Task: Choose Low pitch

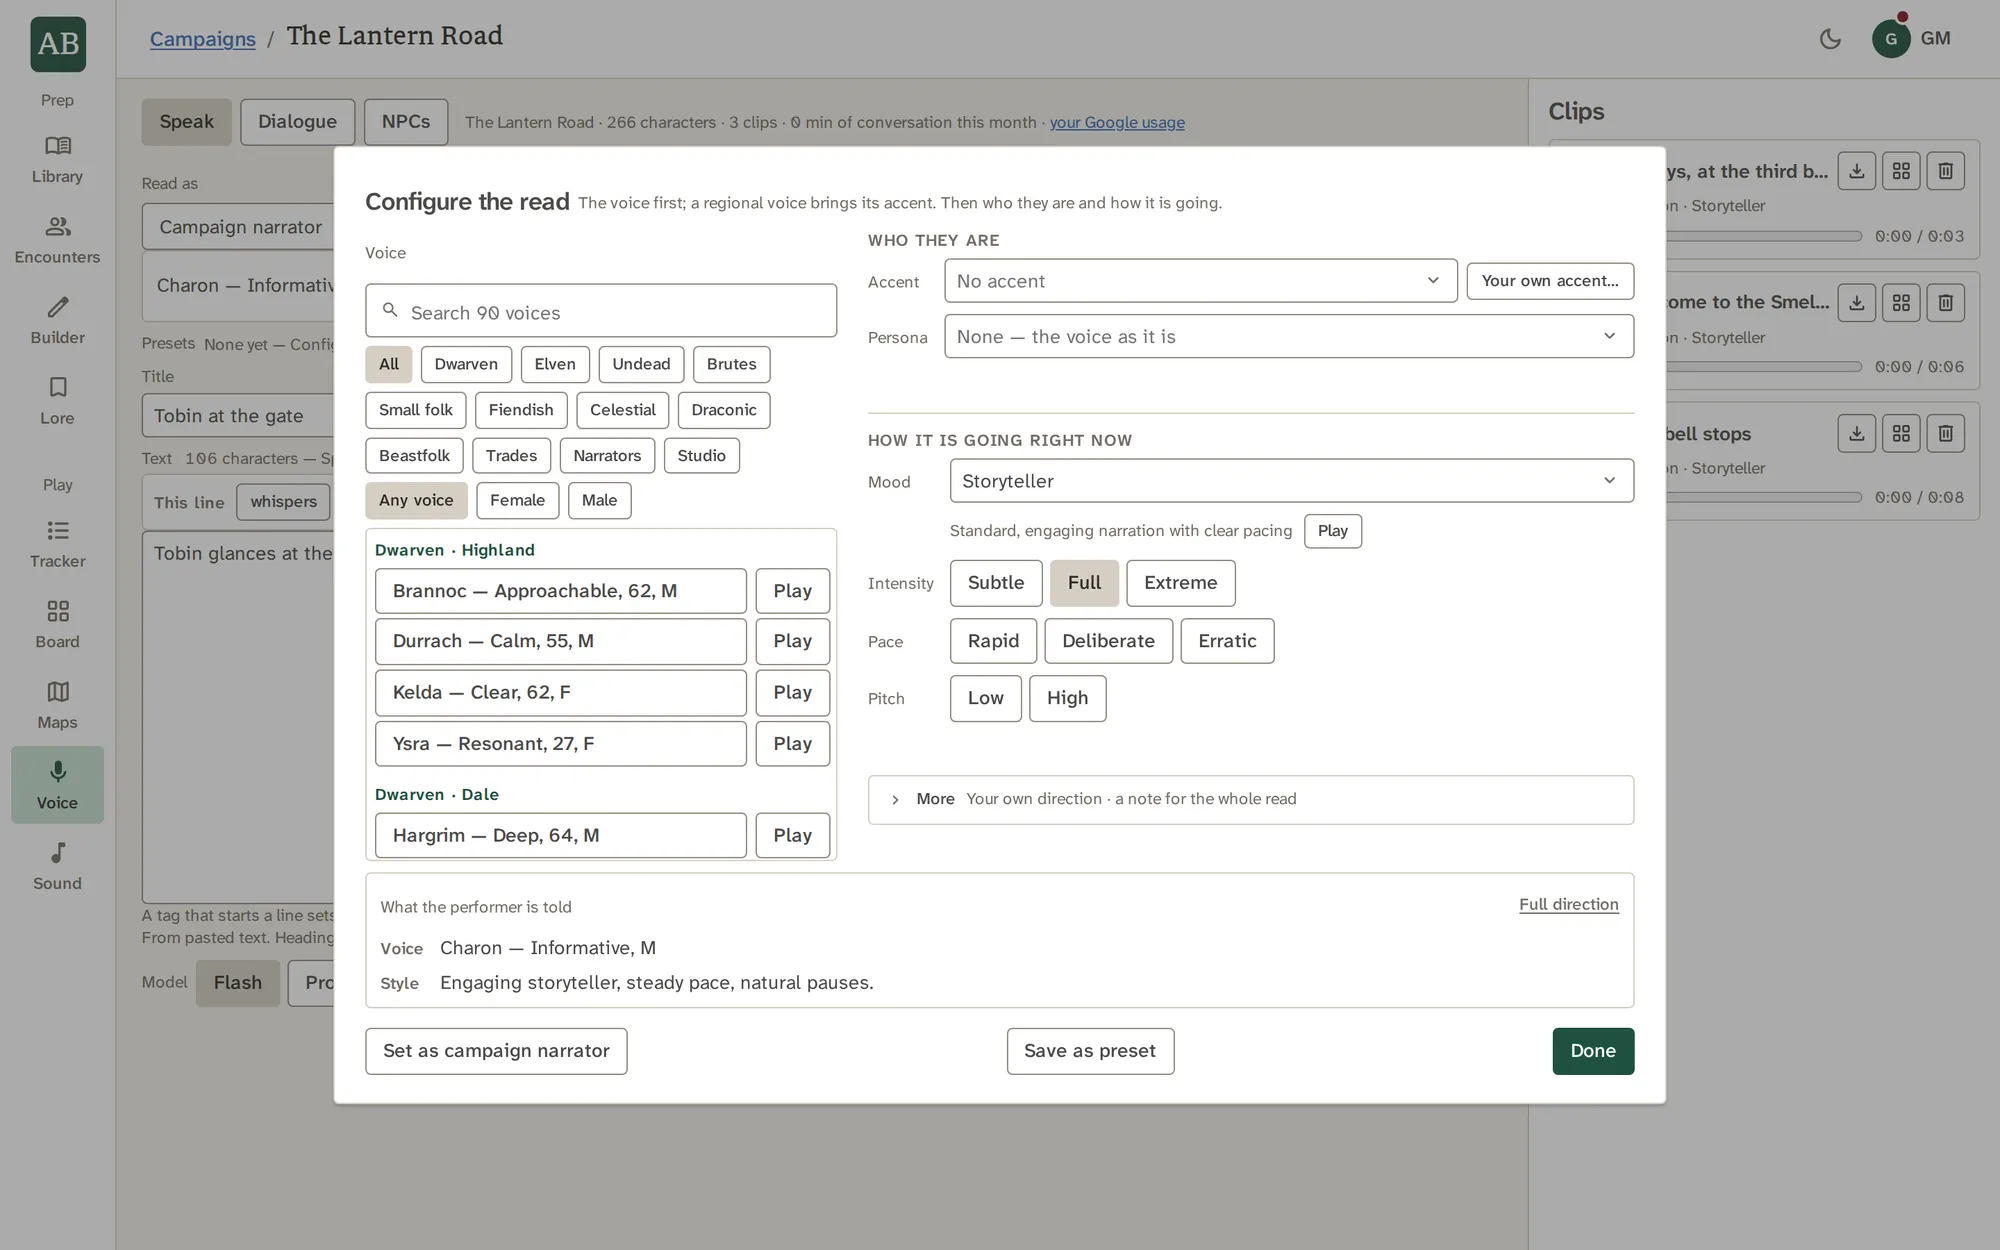Action: [x=985, y=698]
